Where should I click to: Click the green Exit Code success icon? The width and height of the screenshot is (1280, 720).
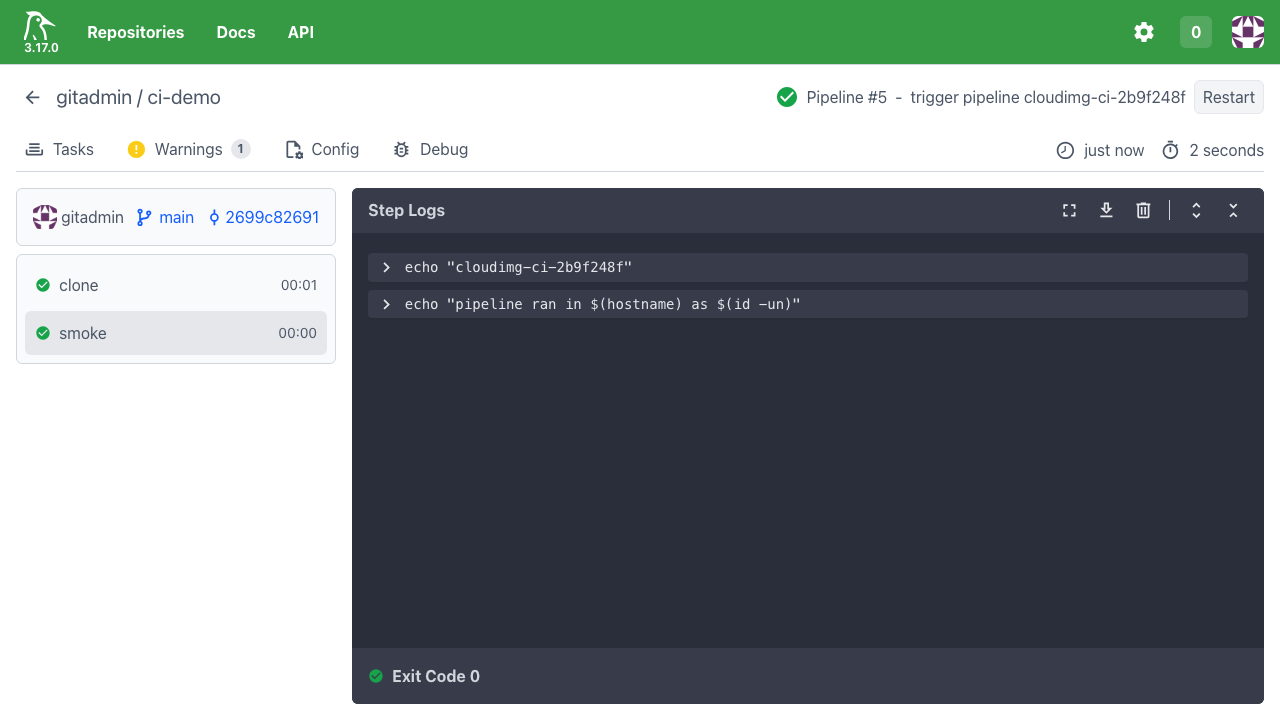point(376,676)
